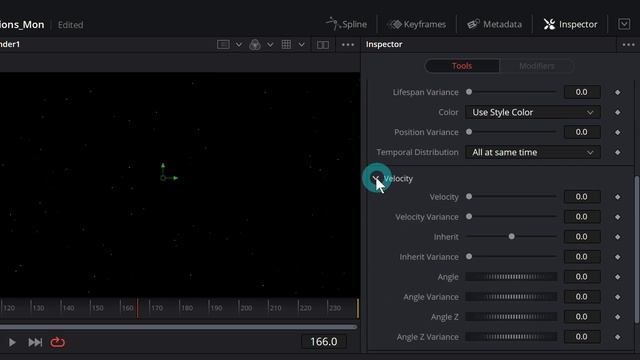This screenshot has height=360, width=640.
Task: Click the green transform axis widget in viewer
Action: click(169, 172)
